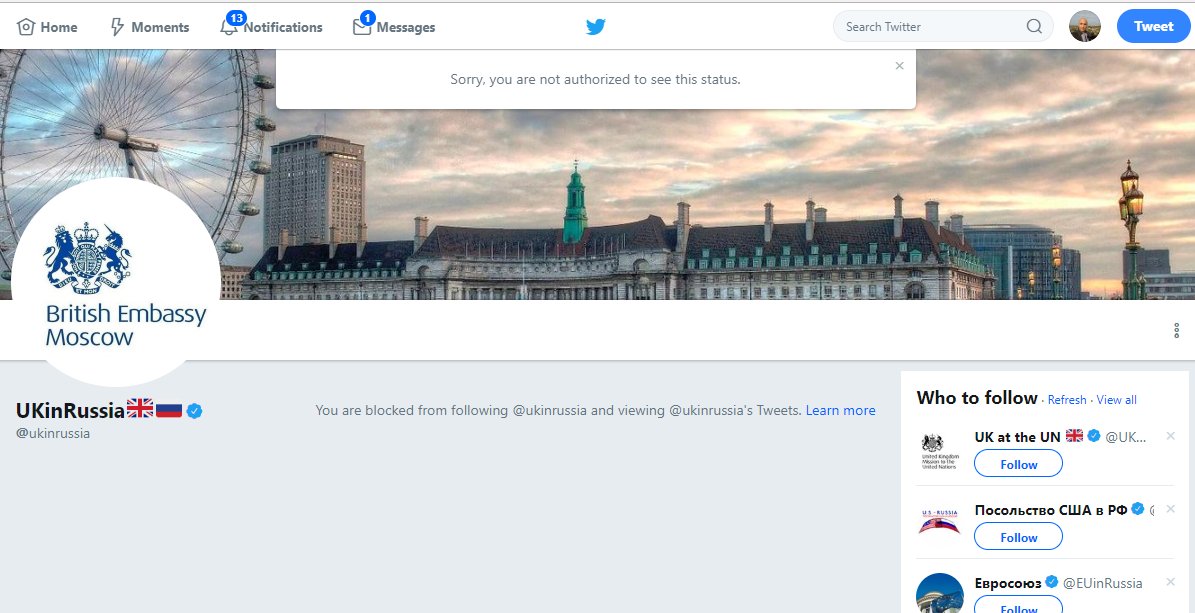
Task: Dismiss the Посольство США в РФ suggestion
Action: pos(1171,509)
